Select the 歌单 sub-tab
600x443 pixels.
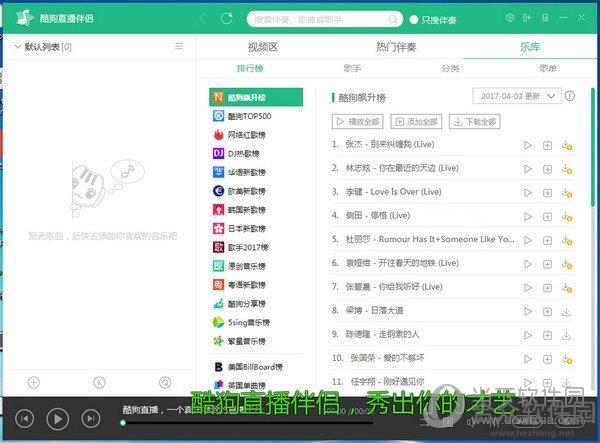coord(548,68)
